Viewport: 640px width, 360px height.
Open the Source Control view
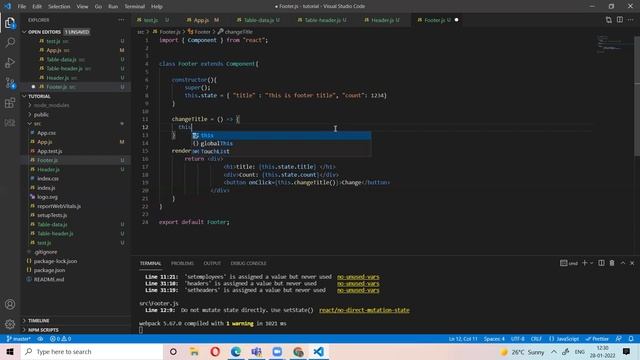click(10, 83)
